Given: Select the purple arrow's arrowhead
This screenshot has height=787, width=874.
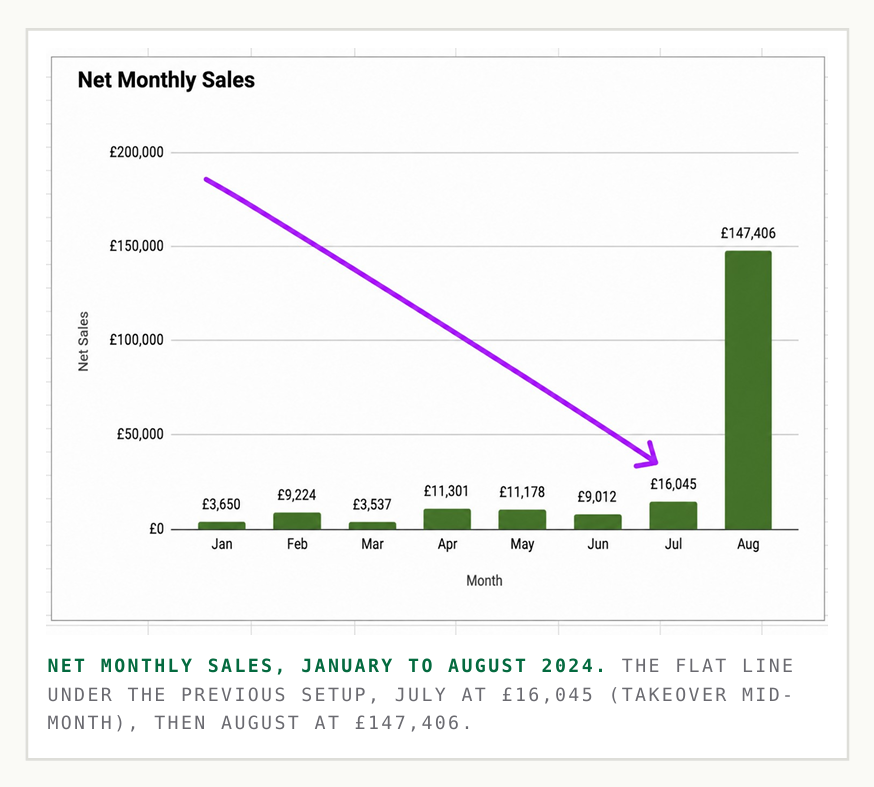Looking at the screenshot, I should [x=648, y=454].
